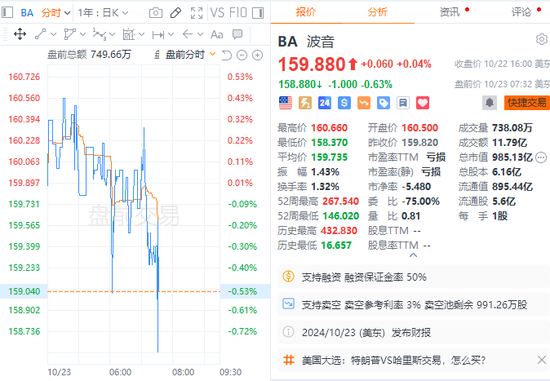Select the range span tool
This screenshot has width=550, height=381.
click(158, 35)
